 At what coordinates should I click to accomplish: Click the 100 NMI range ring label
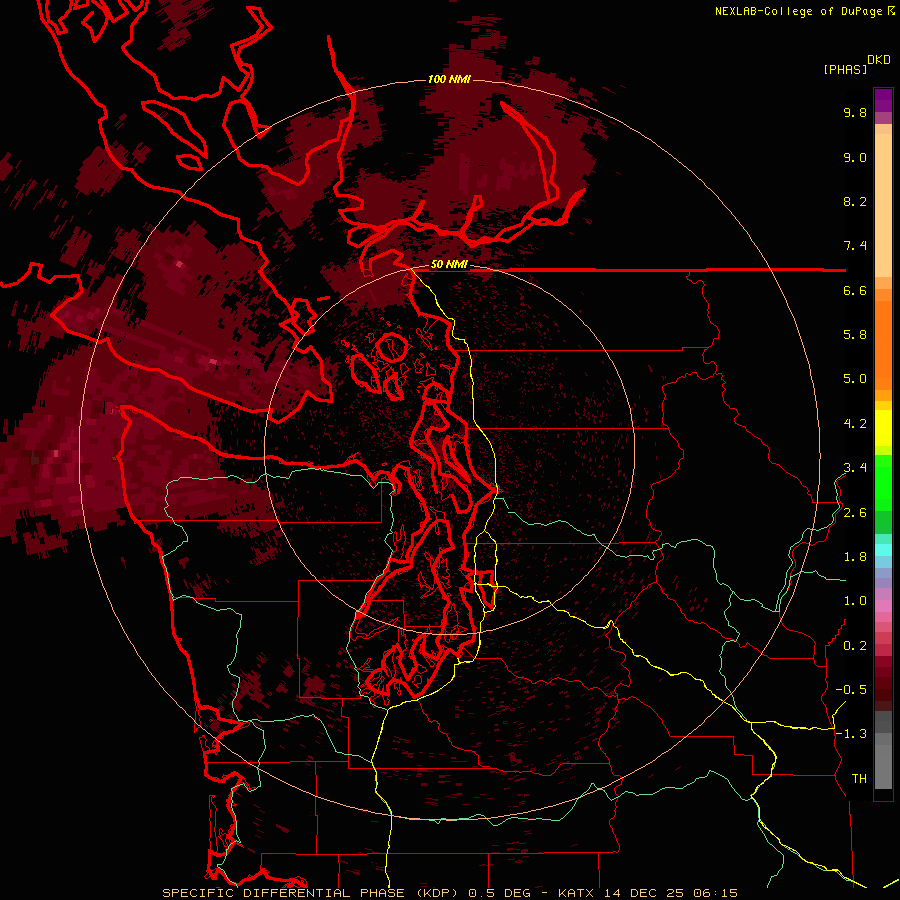(x=449, y=79)
